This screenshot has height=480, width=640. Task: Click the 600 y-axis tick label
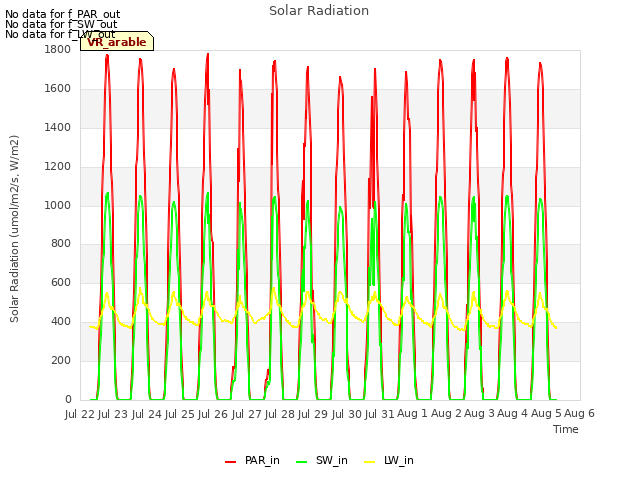coord(61,282)
